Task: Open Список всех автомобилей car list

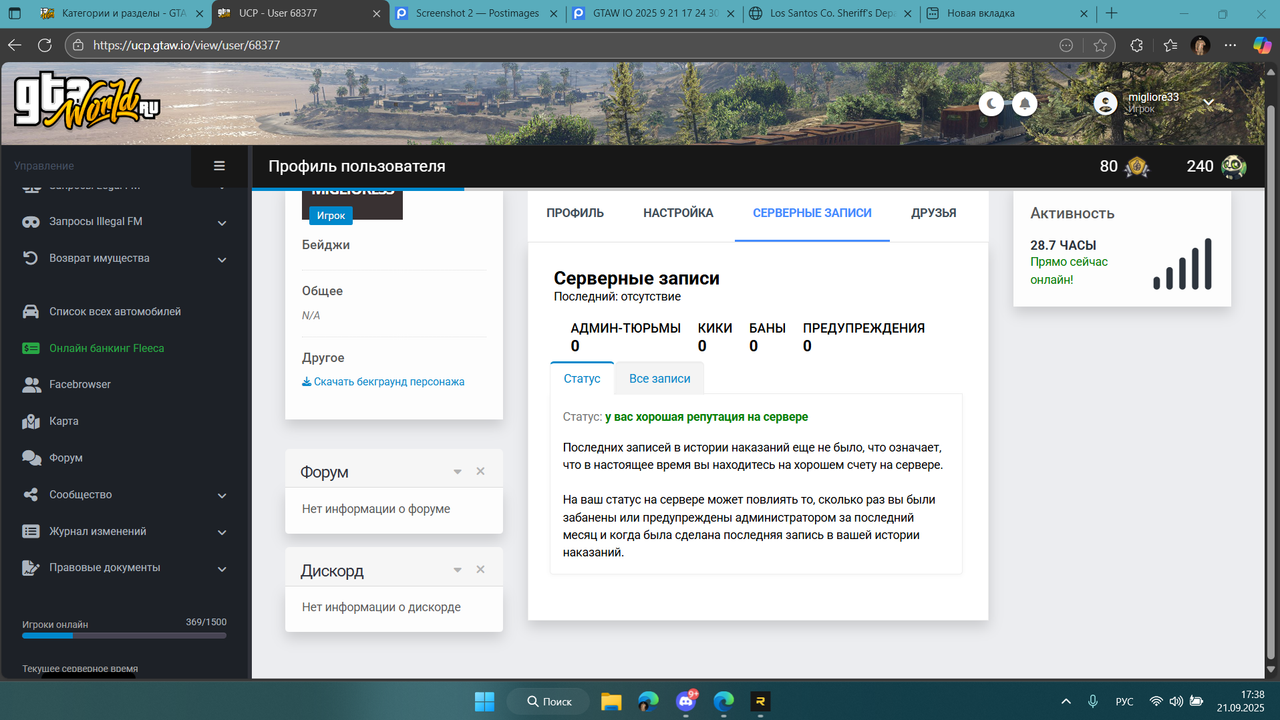Action: [115, 312]
